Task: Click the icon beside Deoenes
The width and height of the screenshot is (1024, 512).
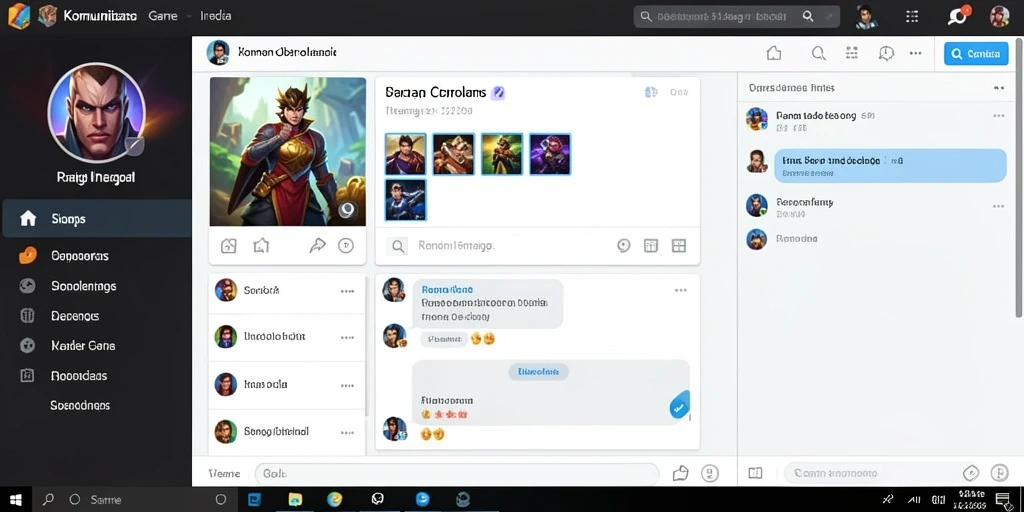Action: coord(27,315)
